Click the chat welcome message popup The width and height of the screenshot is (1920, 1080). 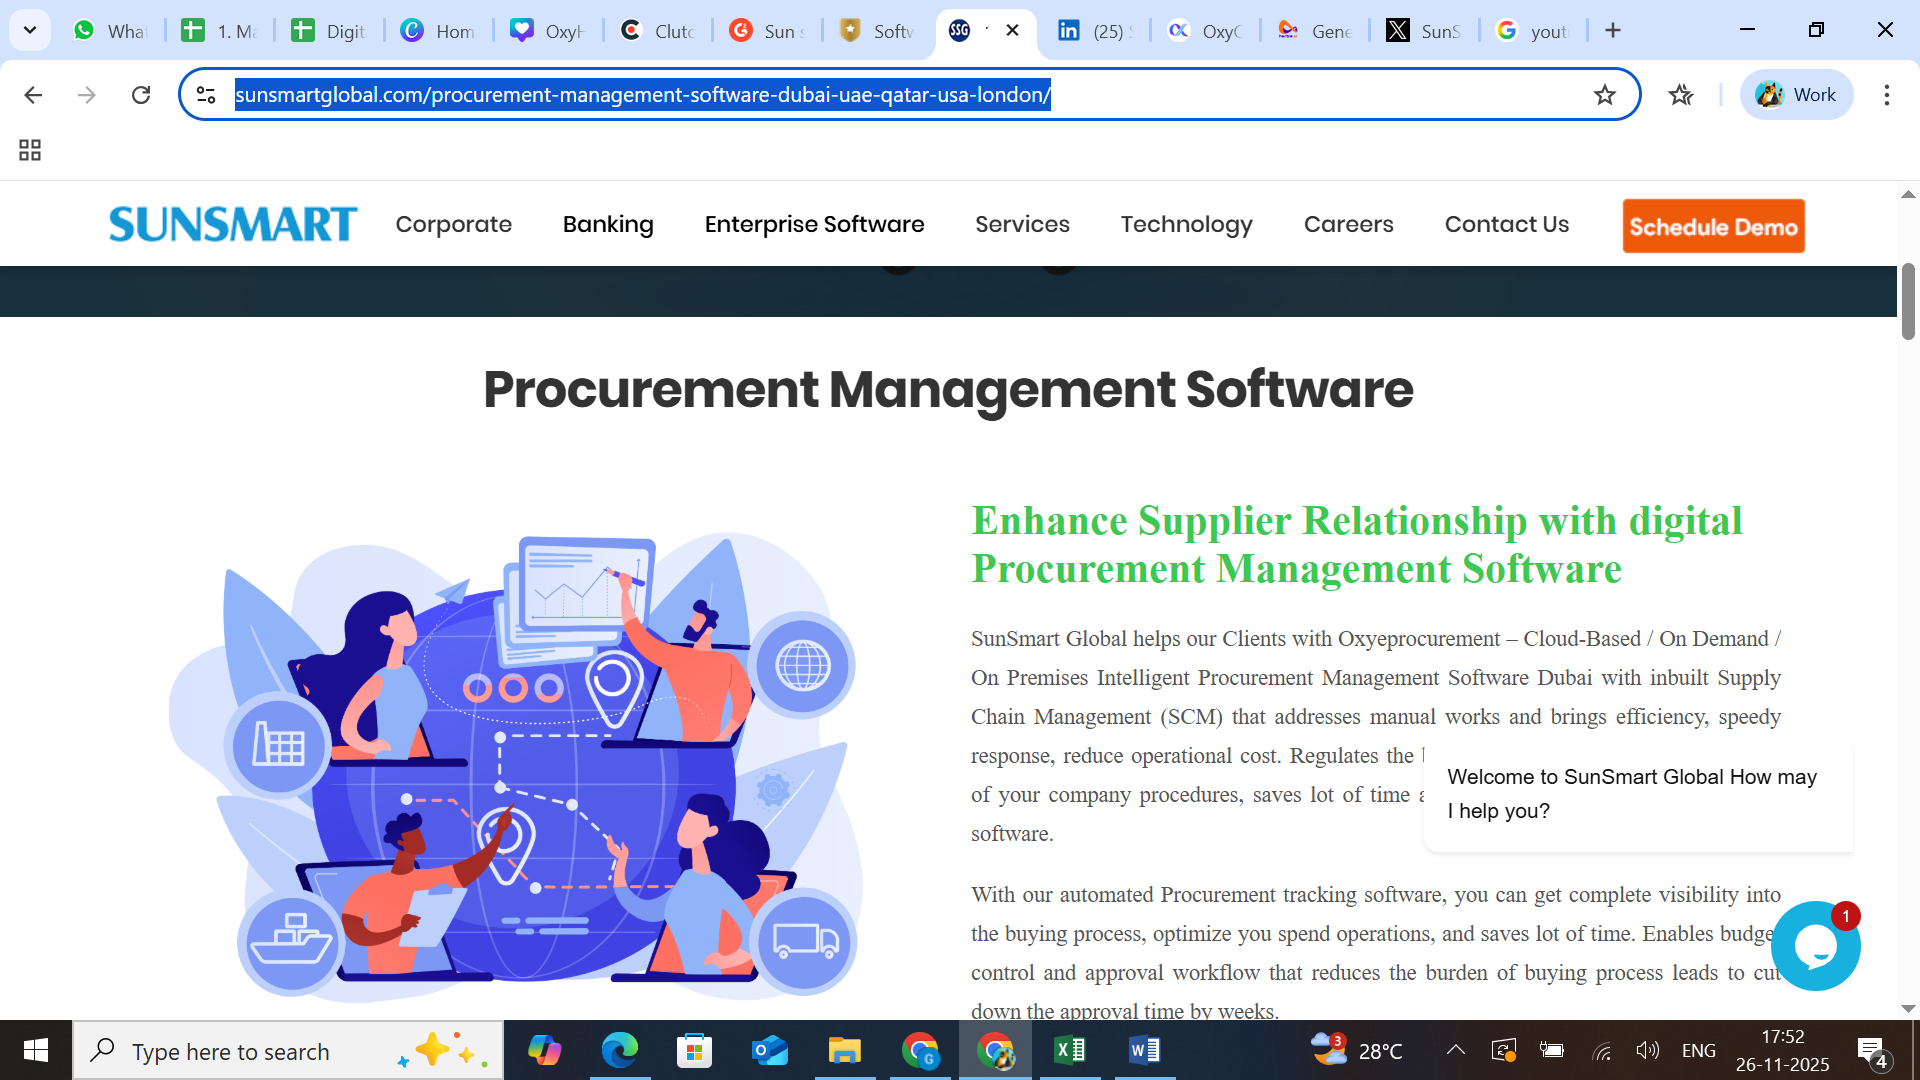click(x=1638, y=794)
